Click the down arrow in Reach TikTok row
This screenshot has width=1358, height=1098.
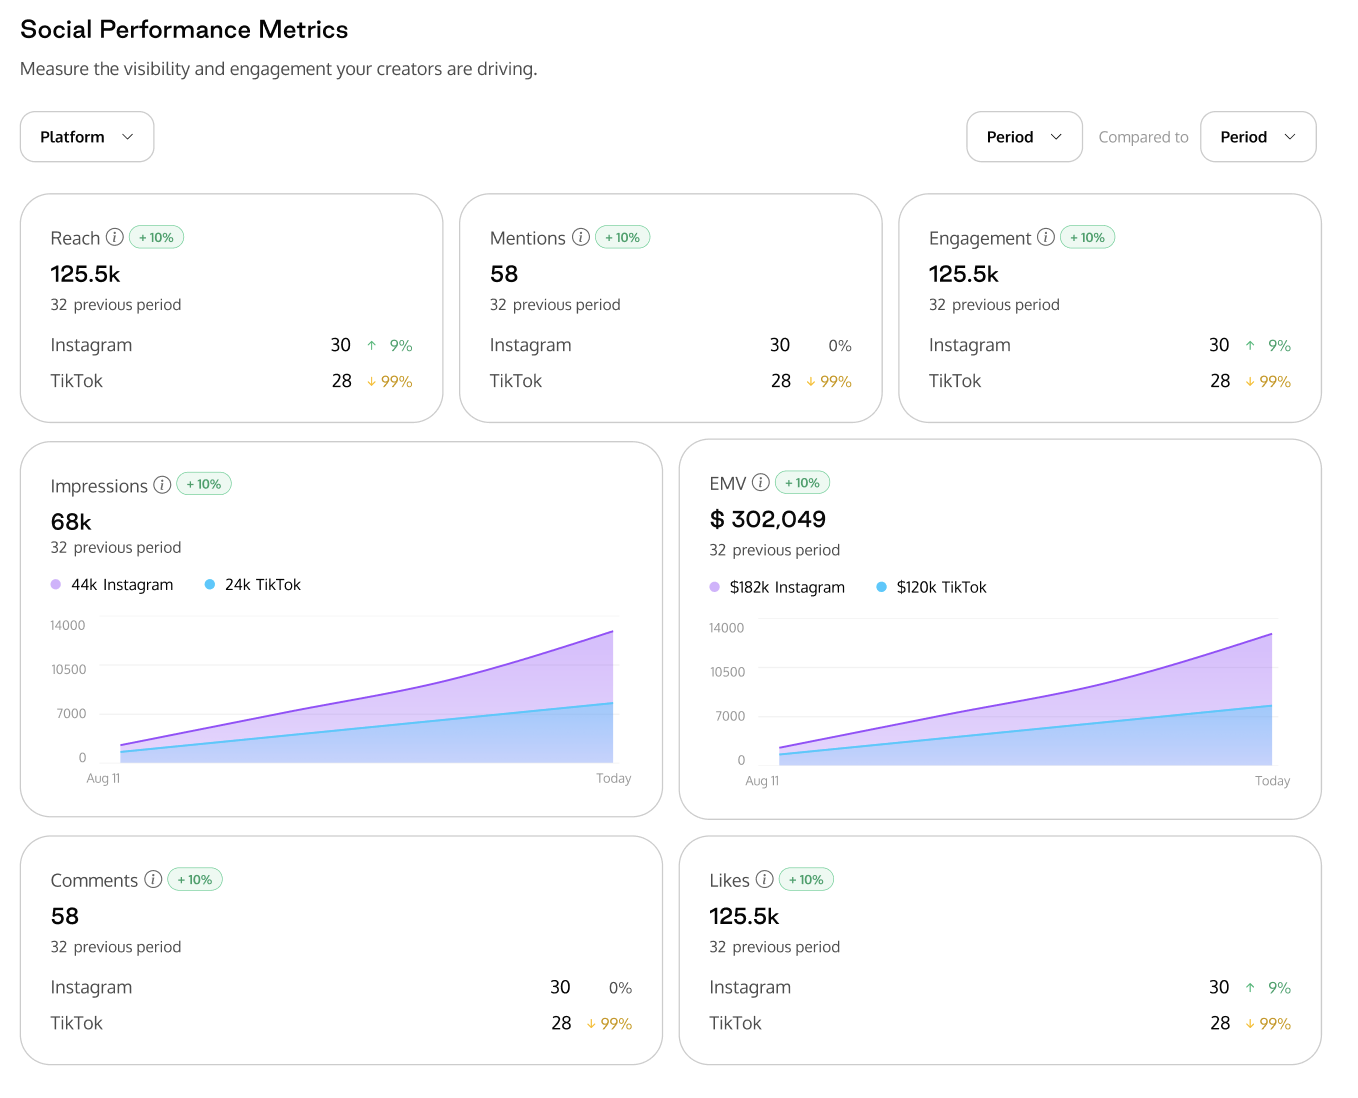[x=372, y=382]
